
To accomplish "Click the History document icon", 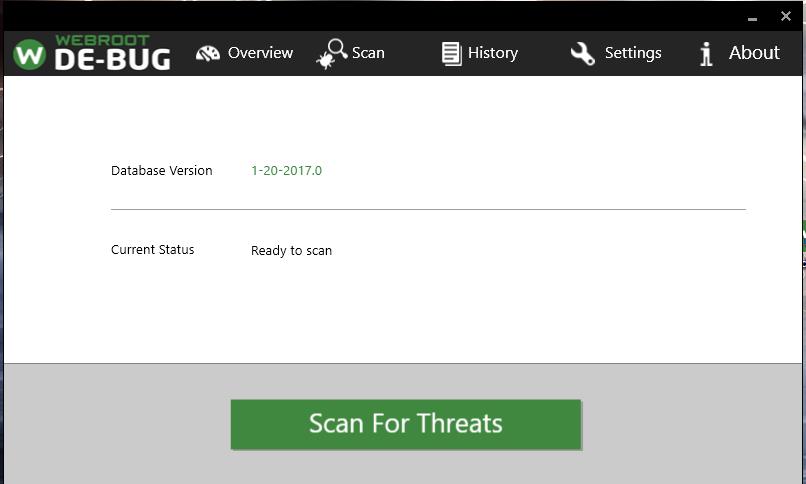I will click(452, 53).
